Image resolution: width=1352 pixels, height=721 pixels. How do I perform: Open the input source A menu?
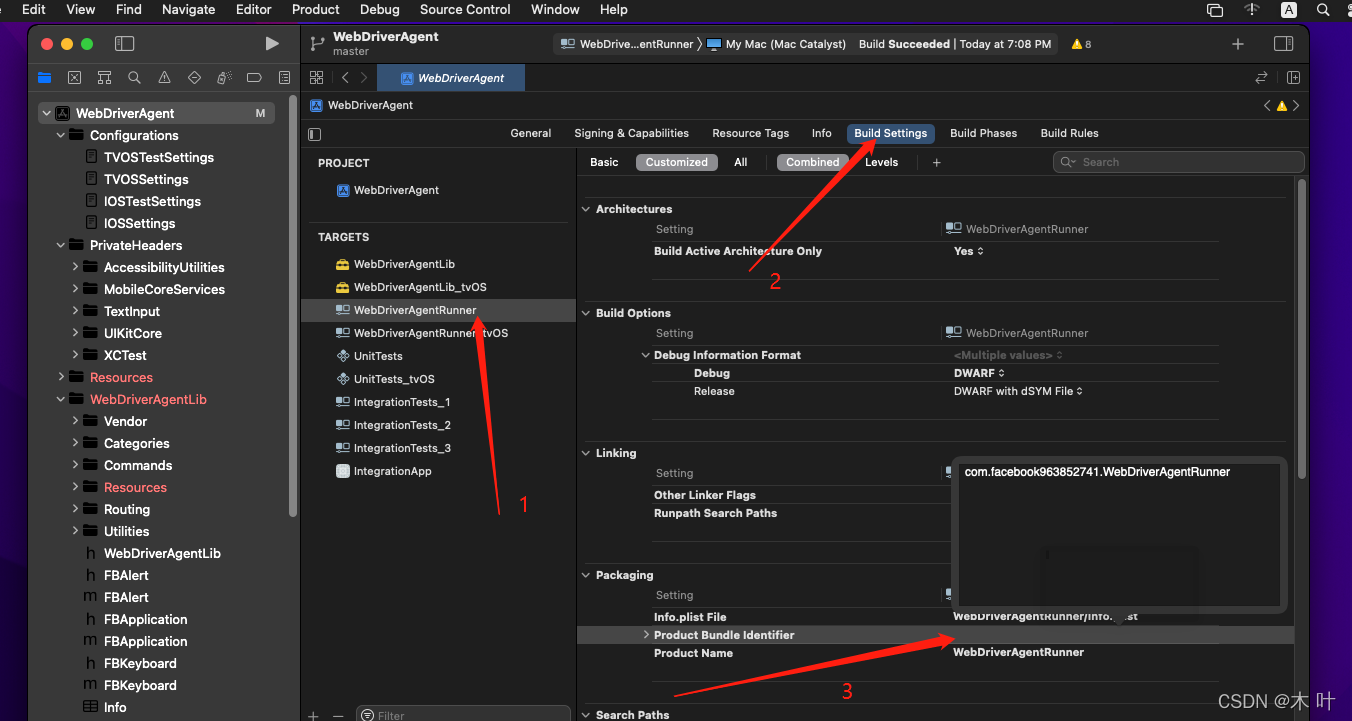click(x=1289, y=10)
